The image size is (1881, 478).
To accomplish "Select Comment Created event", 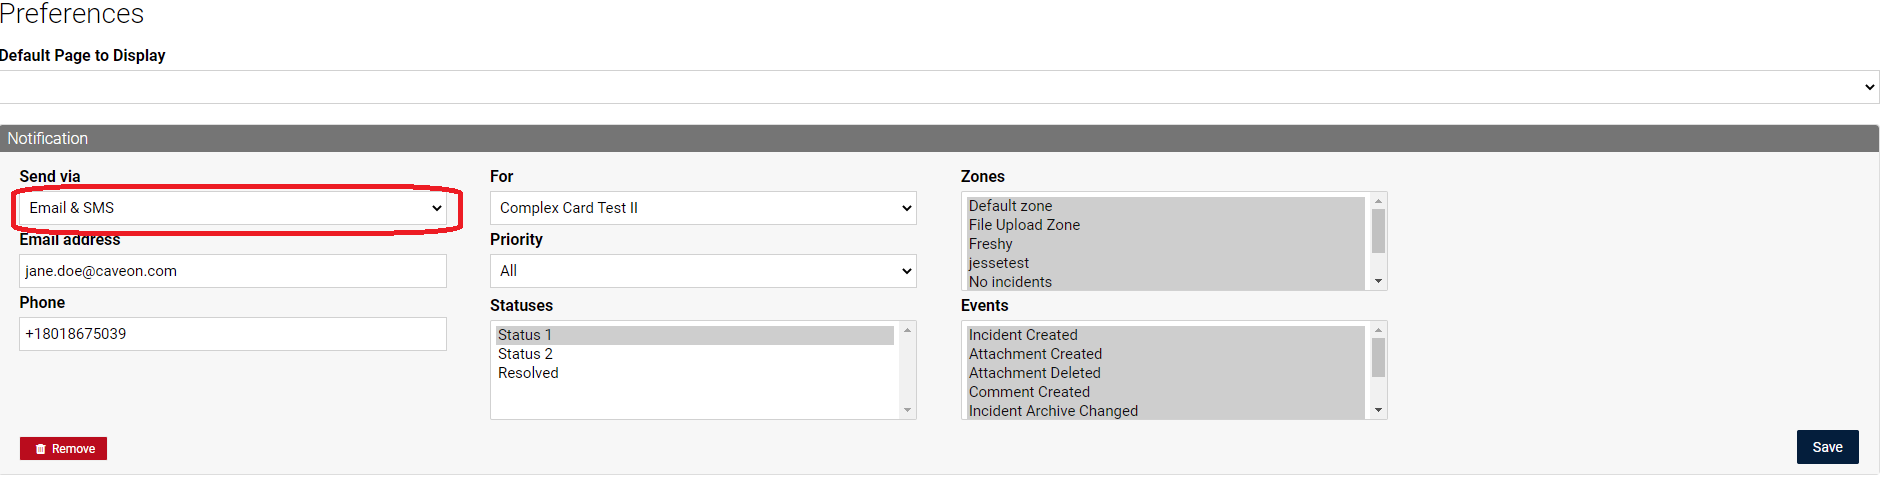I will coord(1166,392).
